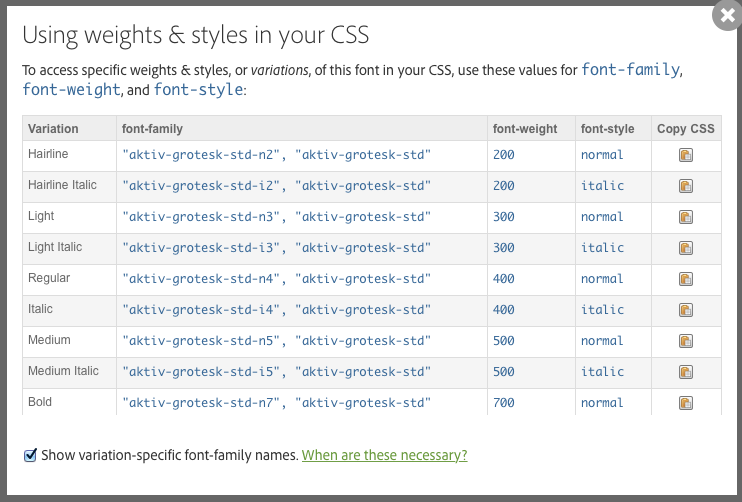Viewport: 742px width, 502px height.
Task: Copy CSS for the Hairline Italic variation
Action: coord(686,186)
